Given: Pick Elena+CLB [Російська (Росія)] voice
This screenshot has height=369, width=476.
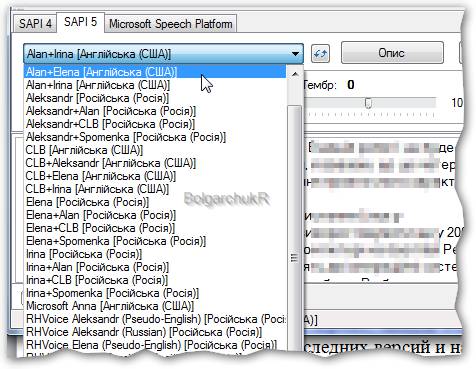Looking at the screenshot, I should [x=155, y=228].
